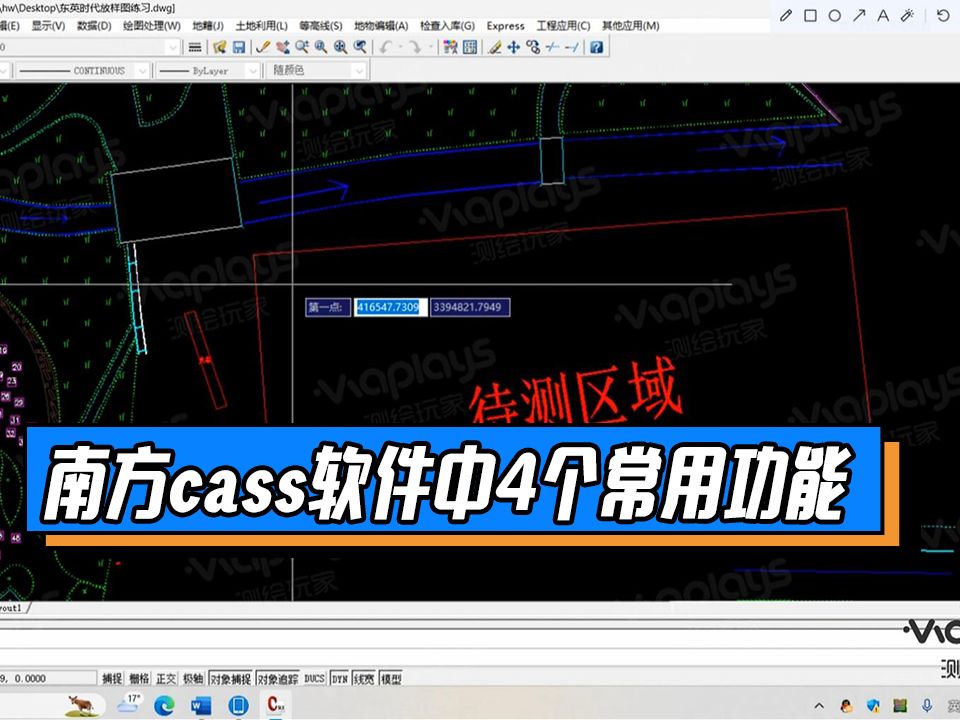Click the Save icon in the toolbar
Viewport: 960px width, 720px height.
(239, 46)
